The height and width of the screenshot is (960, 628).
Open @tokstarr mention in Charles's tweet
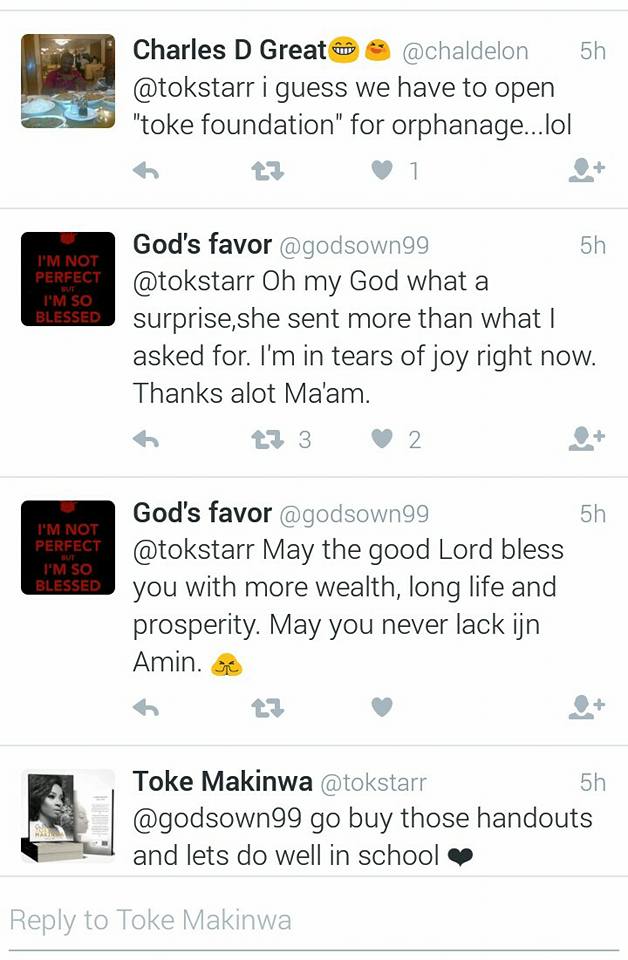(192, 88)
